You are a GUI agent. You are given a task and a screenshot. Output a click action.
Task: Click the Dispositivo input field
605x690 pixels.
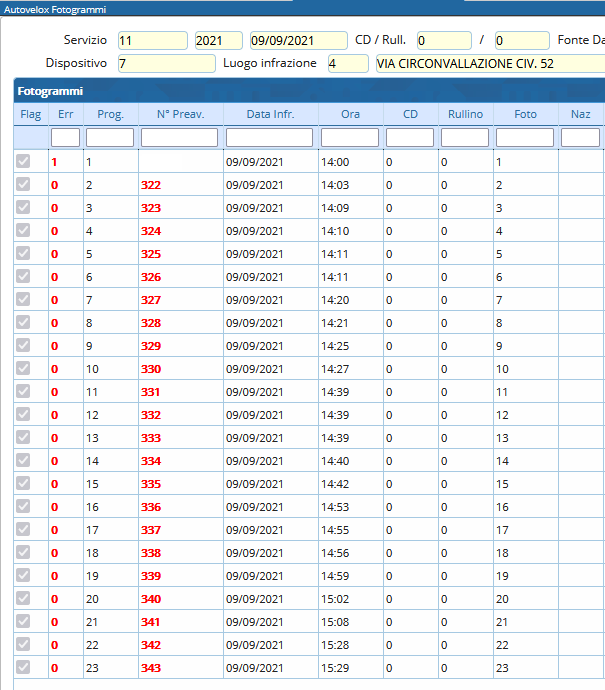[x=165, y=64]
